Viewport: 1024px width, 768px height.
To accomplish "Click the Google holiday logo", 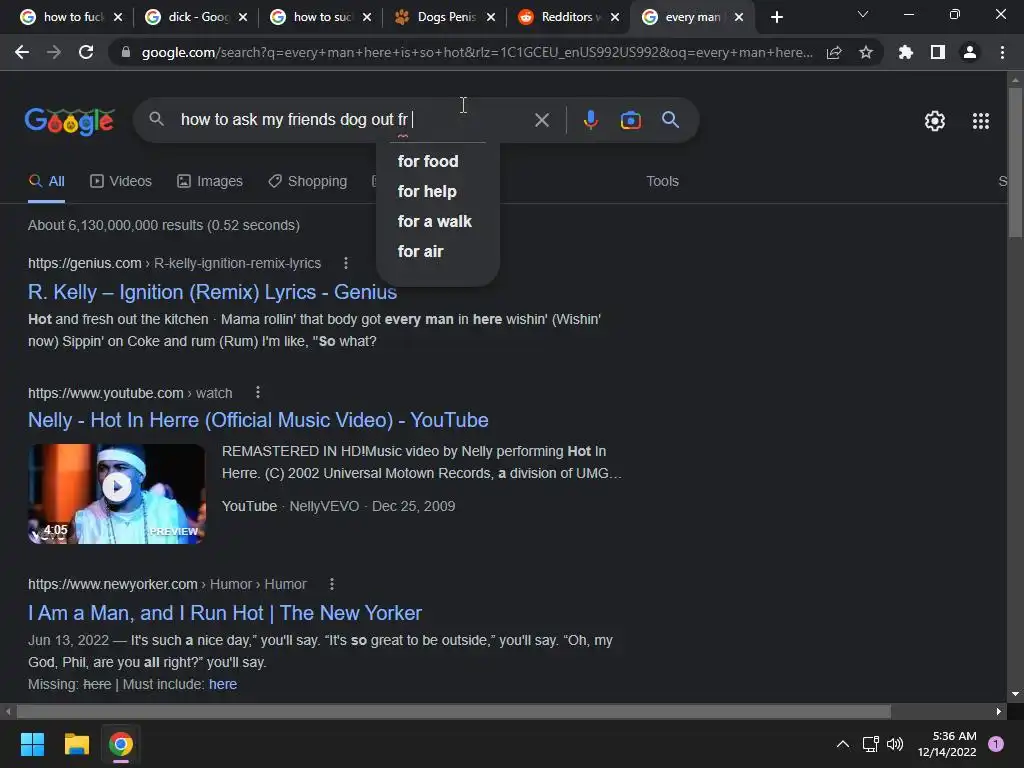I will [x=70, y=121].
